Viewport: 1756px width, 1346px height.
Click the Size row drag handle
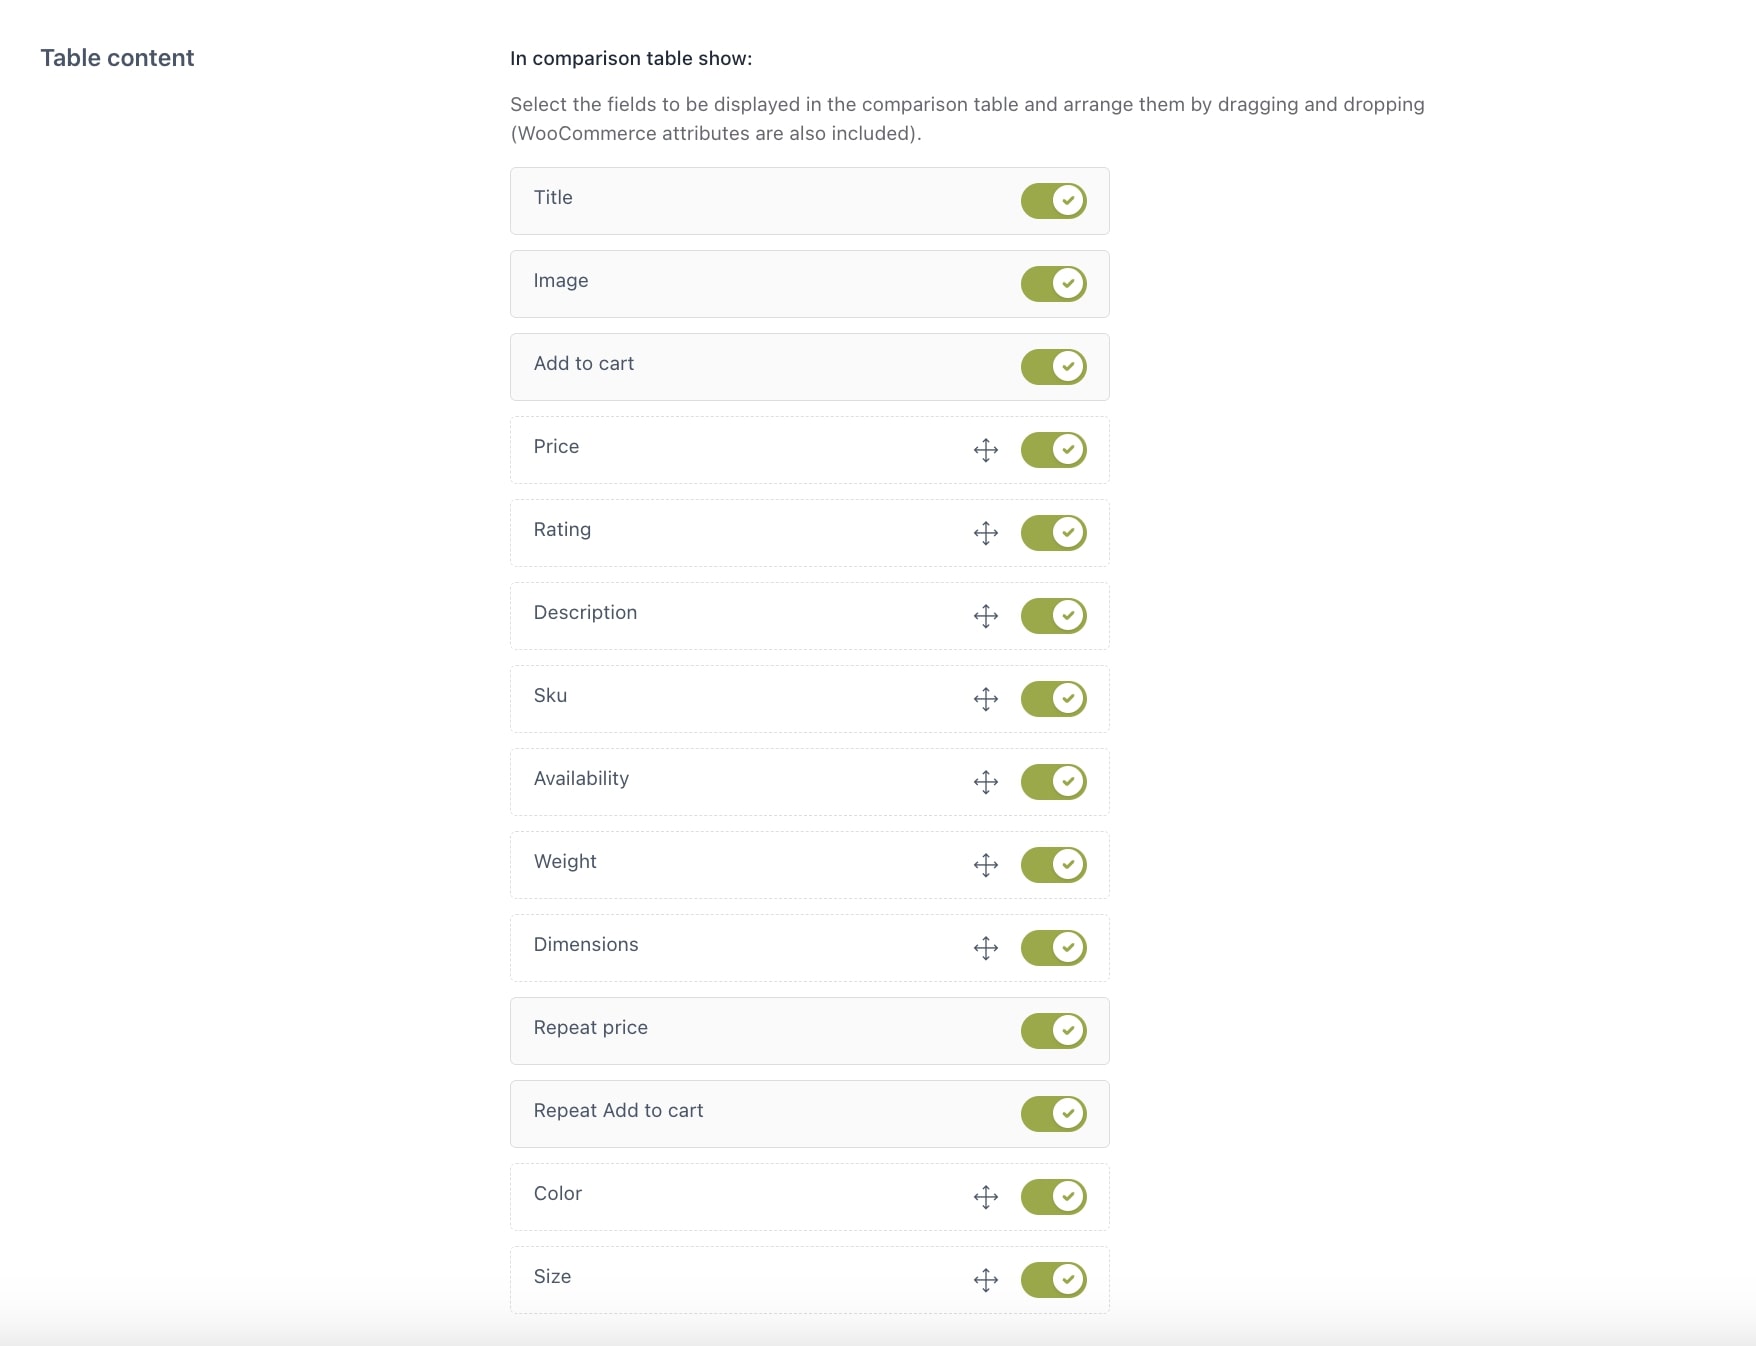click(x=985, y=1280)
